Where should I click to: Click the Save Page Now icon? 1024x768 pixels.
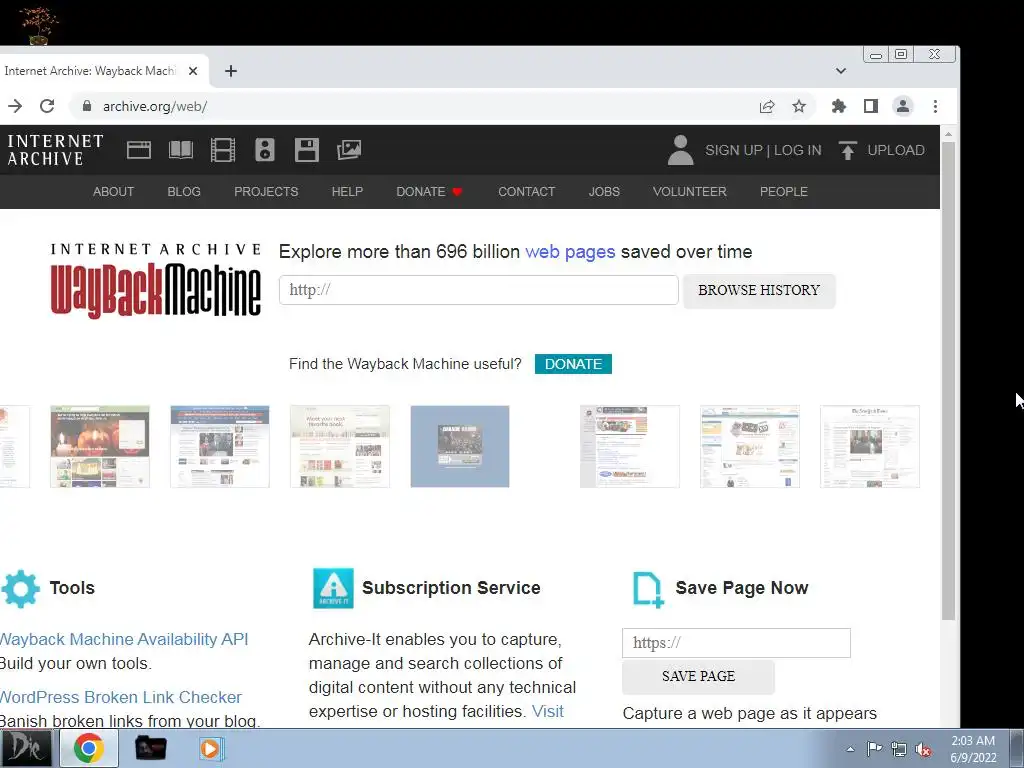(648, 589)
